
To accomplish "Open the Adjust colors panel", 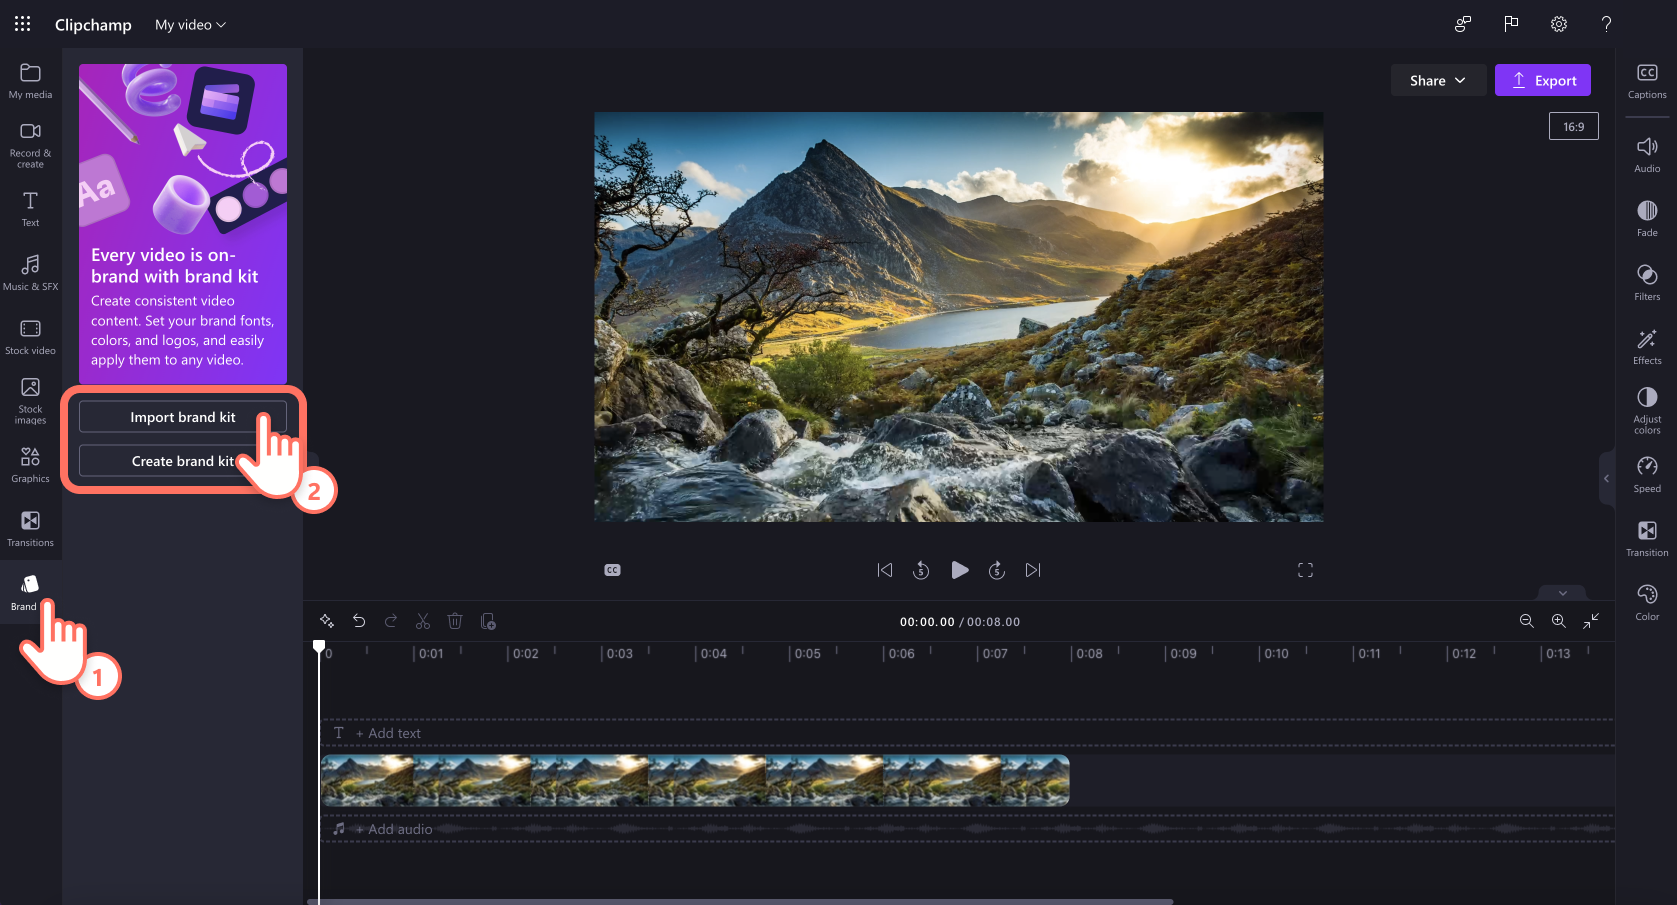I will click(x=1646, y=408).
